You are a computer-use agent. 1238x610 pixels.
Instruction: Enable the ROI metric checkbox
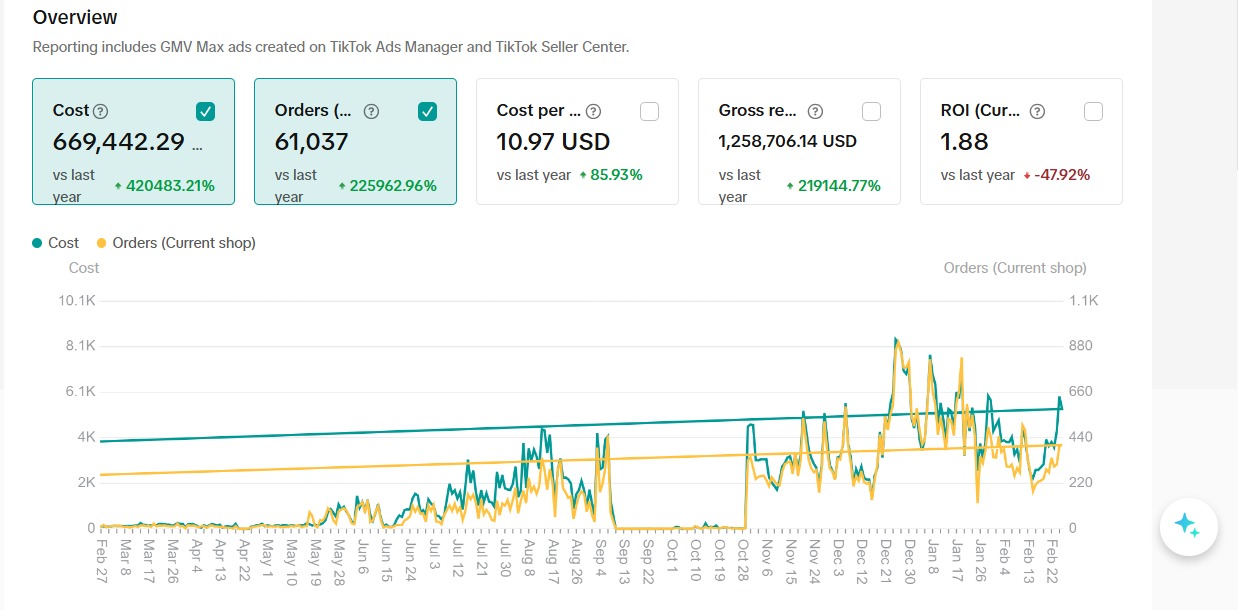pos(1093,111)
